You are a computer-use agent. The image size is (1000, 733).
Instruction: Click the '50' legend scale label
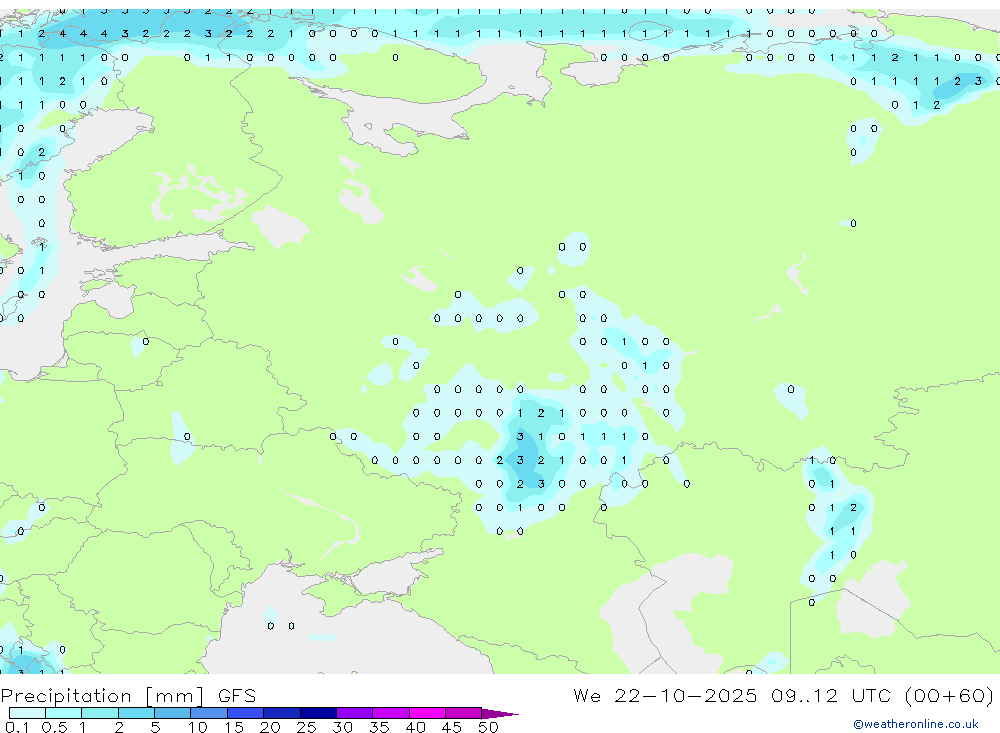[488, 727]
